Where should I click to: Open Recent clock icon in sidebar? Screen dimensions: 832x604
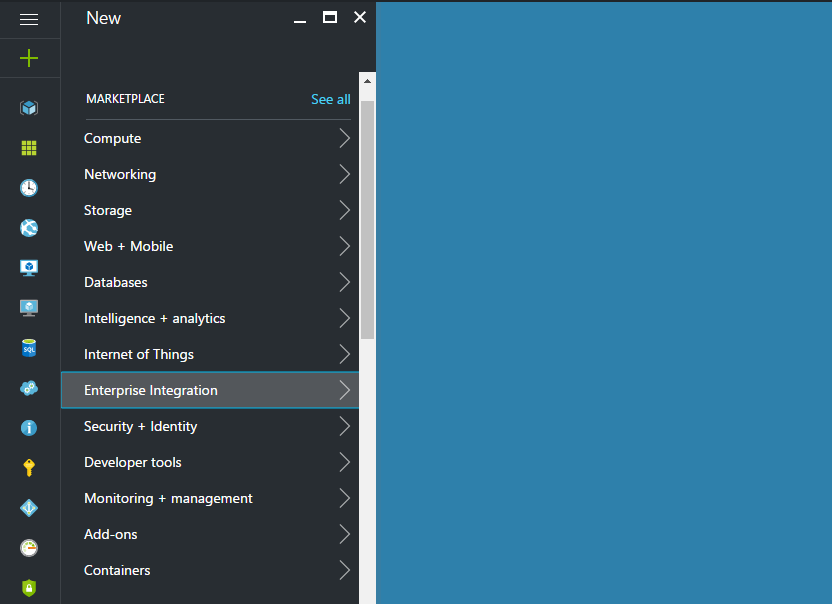click(x=29, y=188)
